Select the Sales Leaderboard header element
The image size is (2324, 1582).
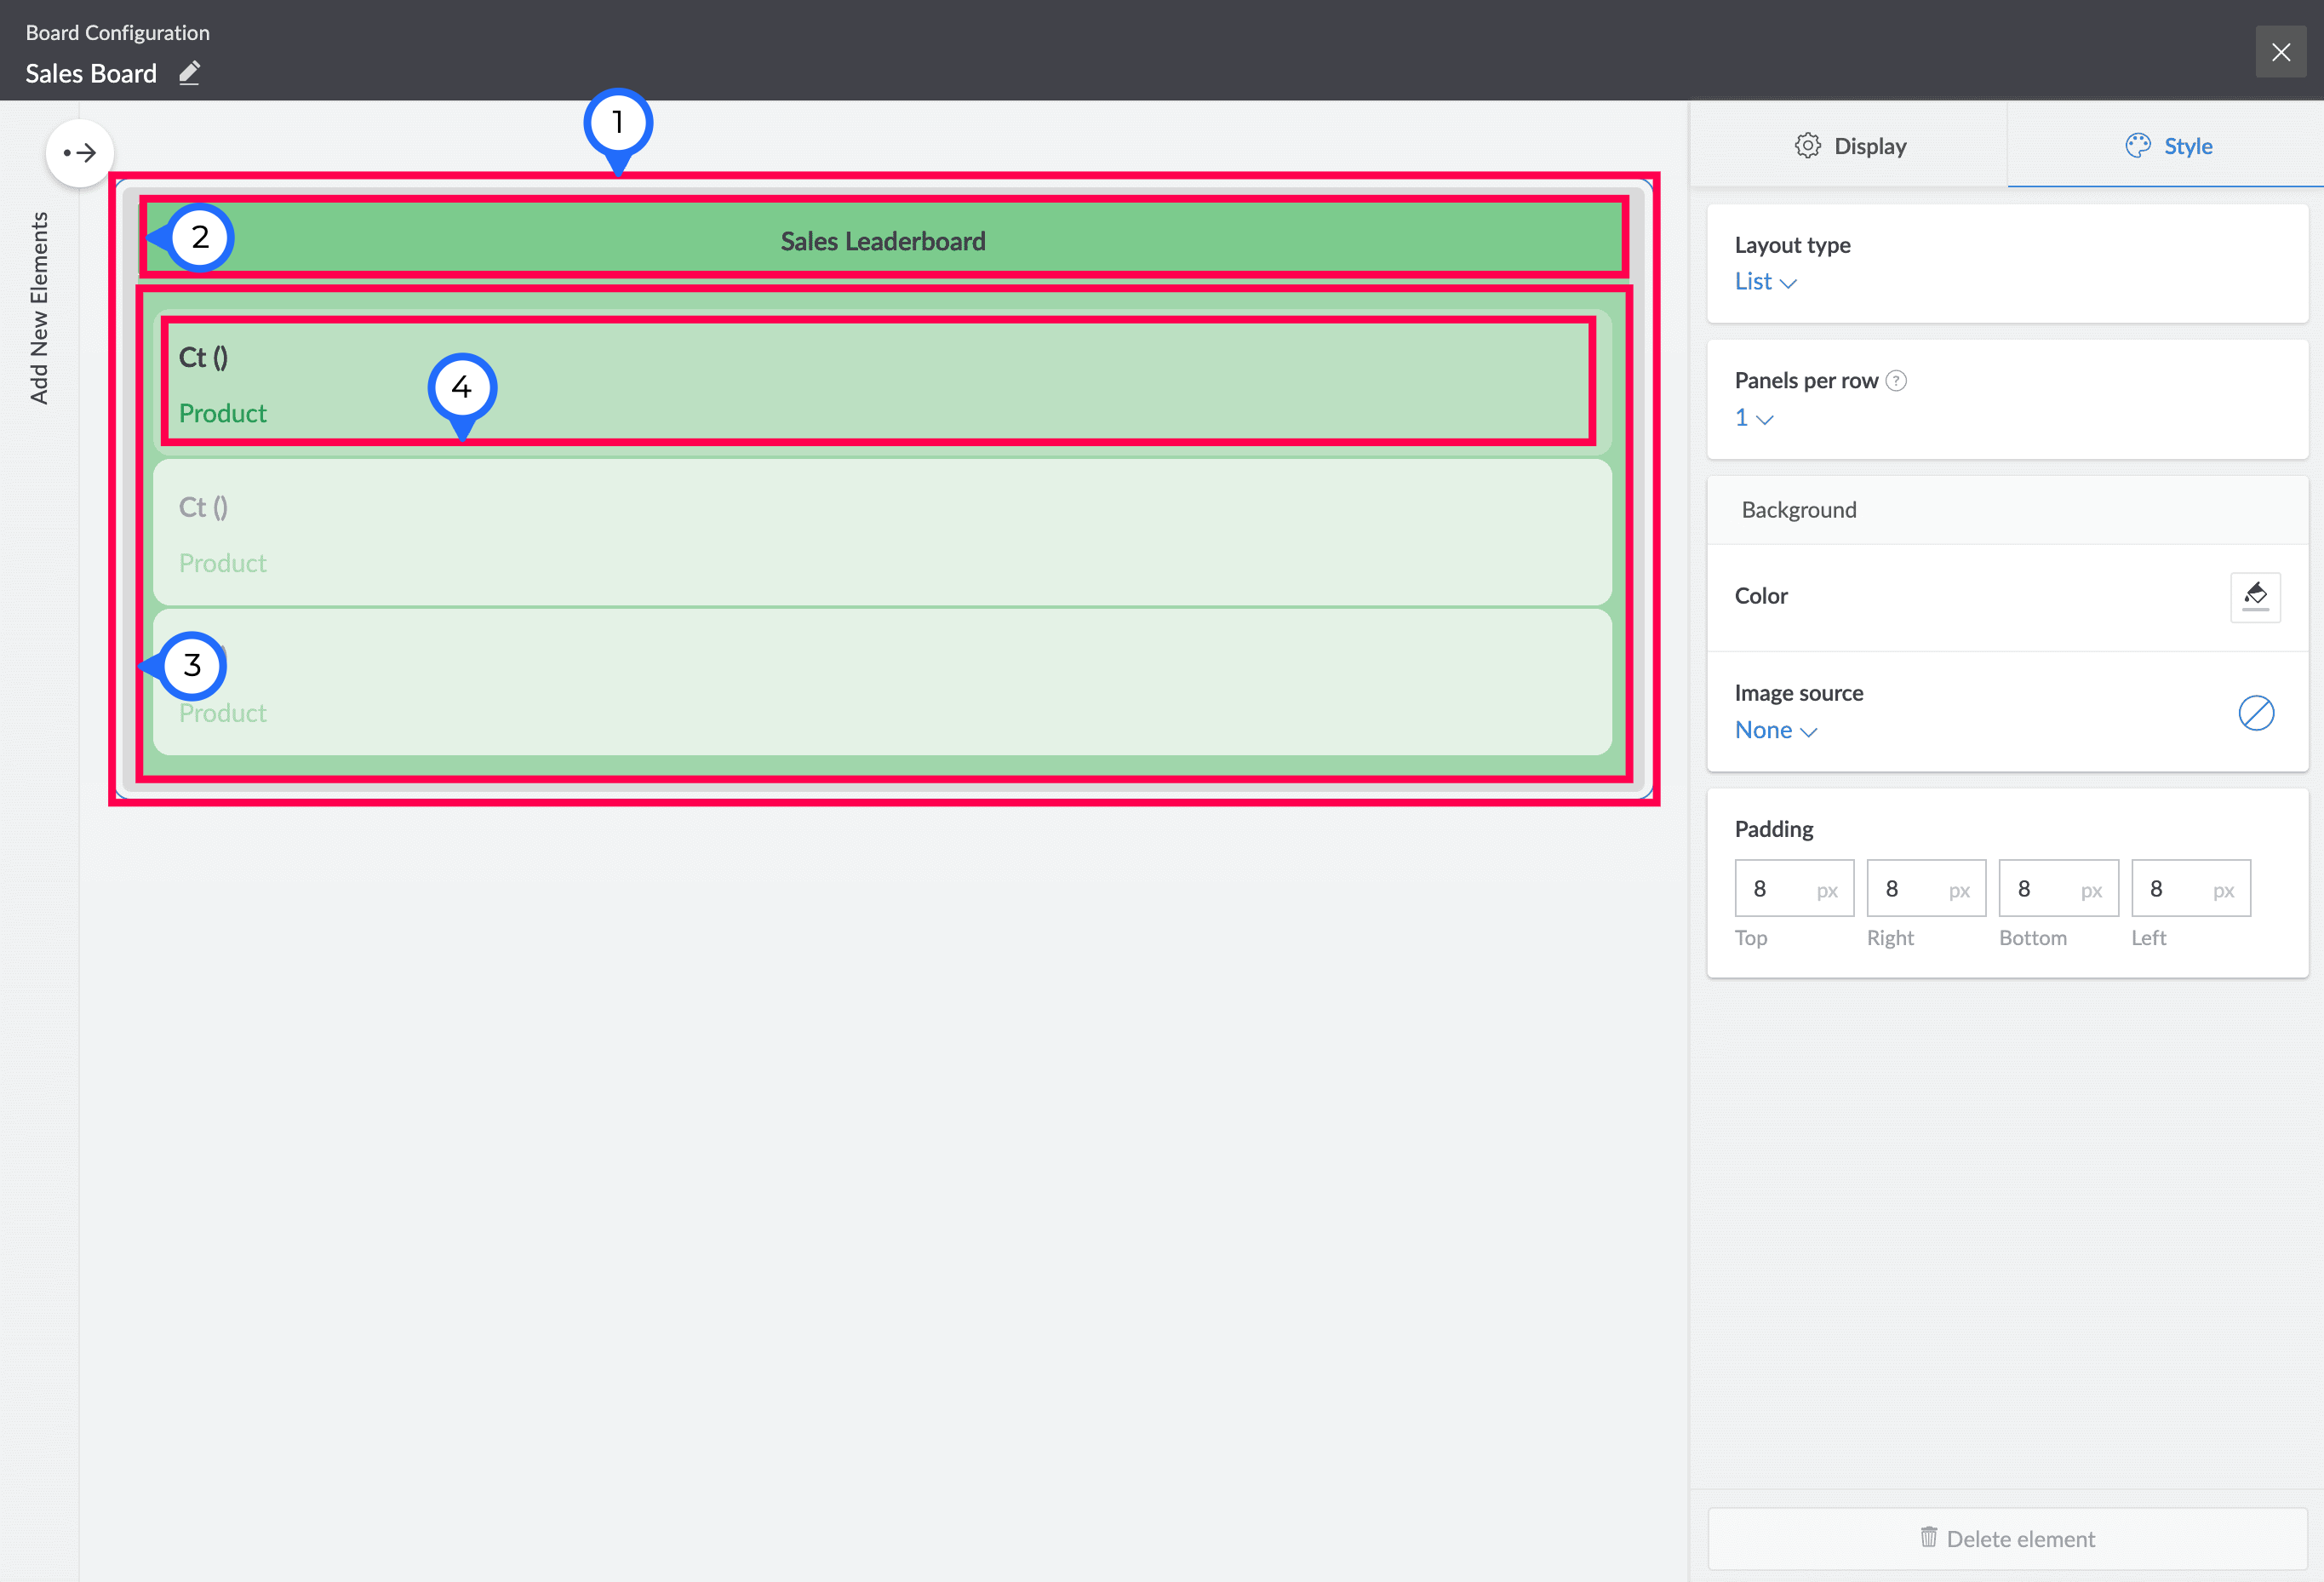coord(882,240)
